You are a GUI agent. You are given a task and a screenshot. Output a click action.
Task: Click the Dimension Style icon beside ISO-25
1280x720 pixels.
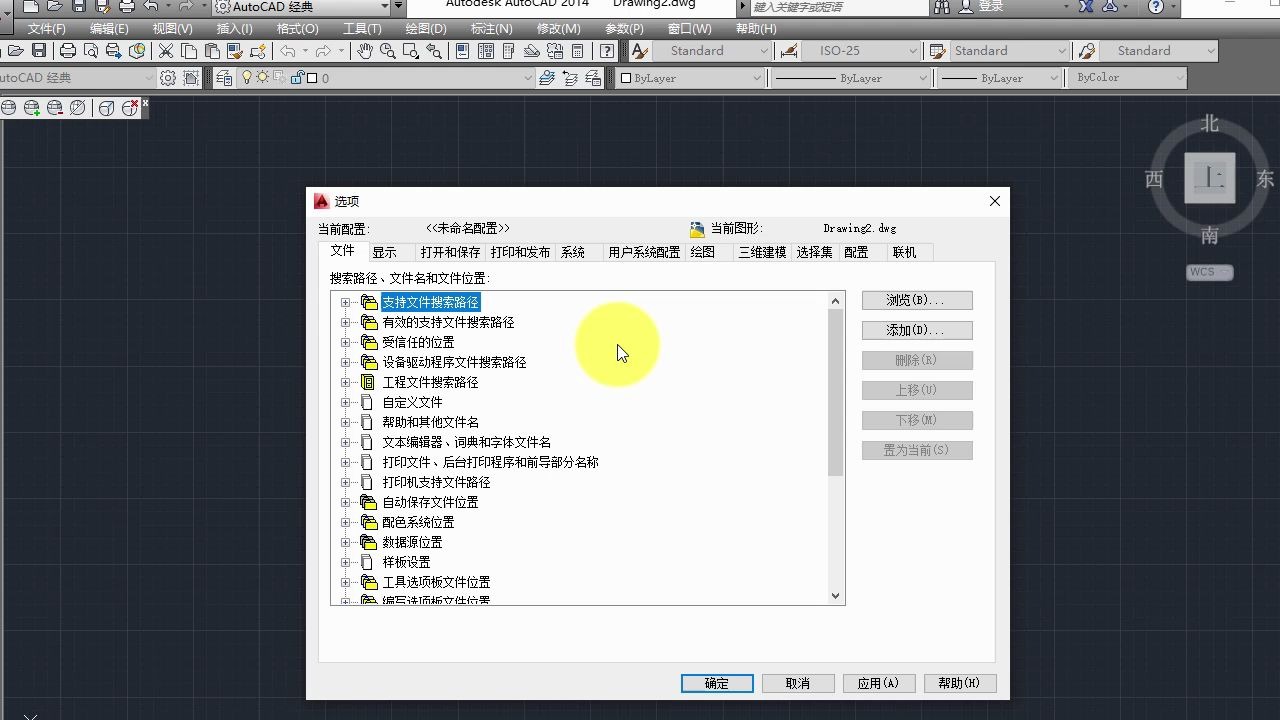click(790, 51)
